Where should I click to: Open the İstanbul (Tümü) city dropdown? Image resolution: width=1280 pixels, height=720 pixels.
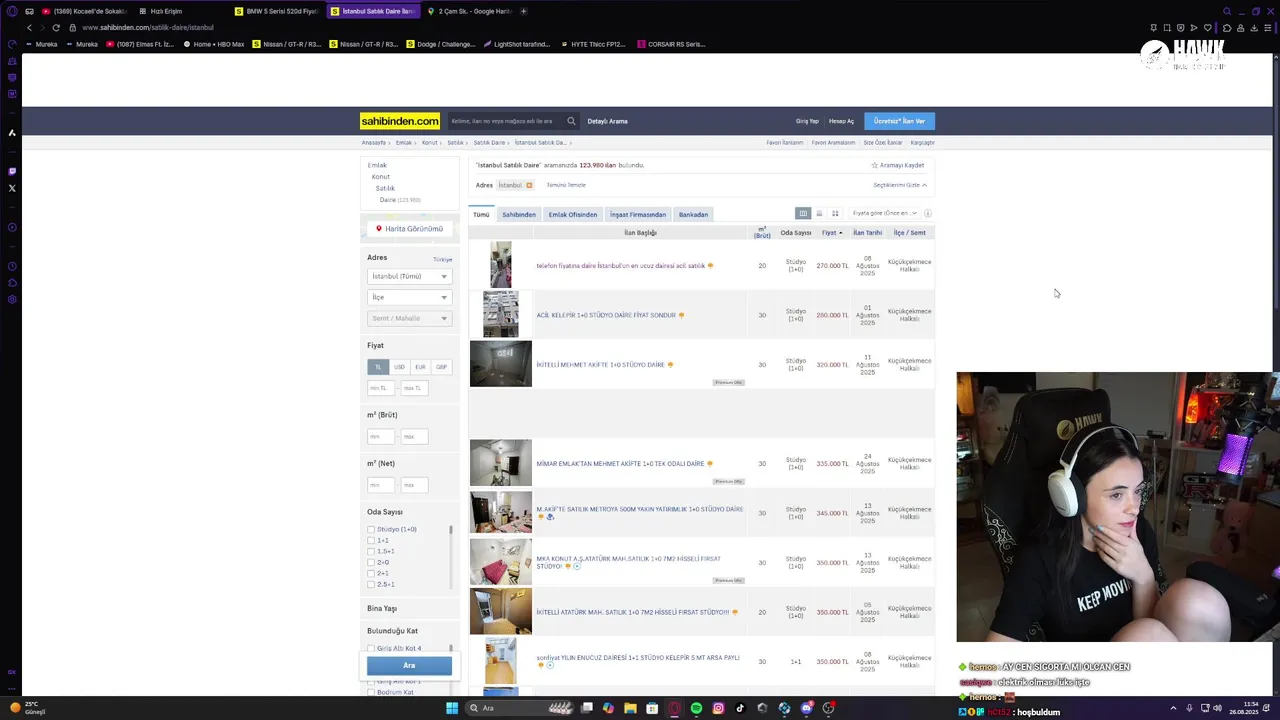point(409,276)
